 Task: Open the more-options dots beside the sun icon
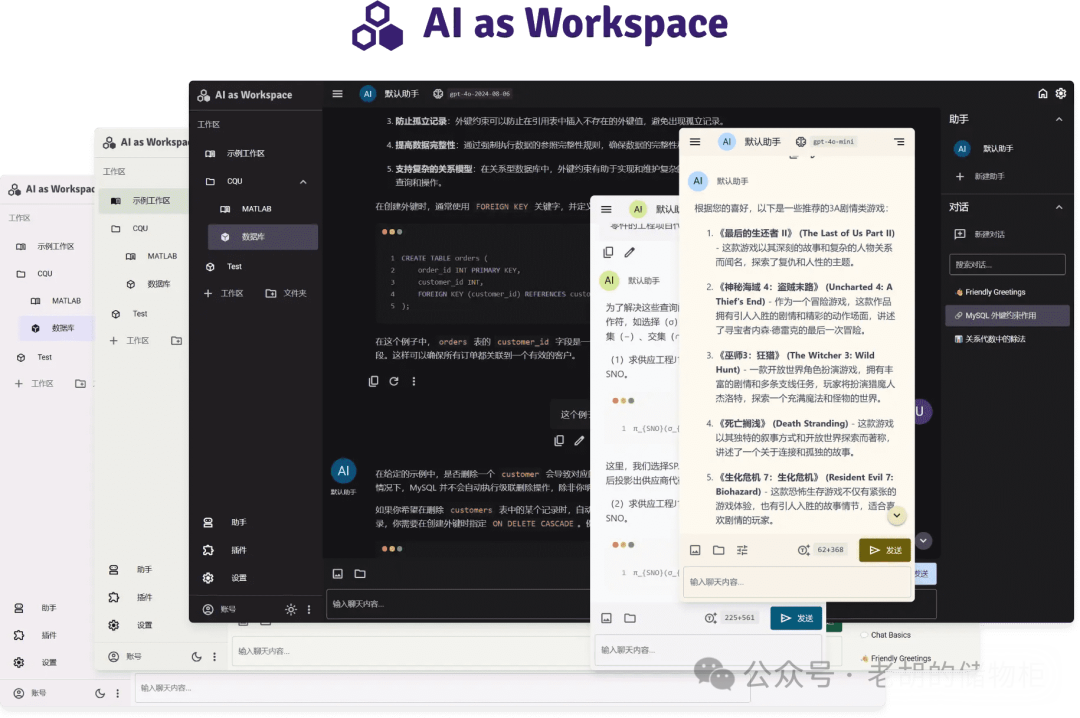(x=309, y=610)
